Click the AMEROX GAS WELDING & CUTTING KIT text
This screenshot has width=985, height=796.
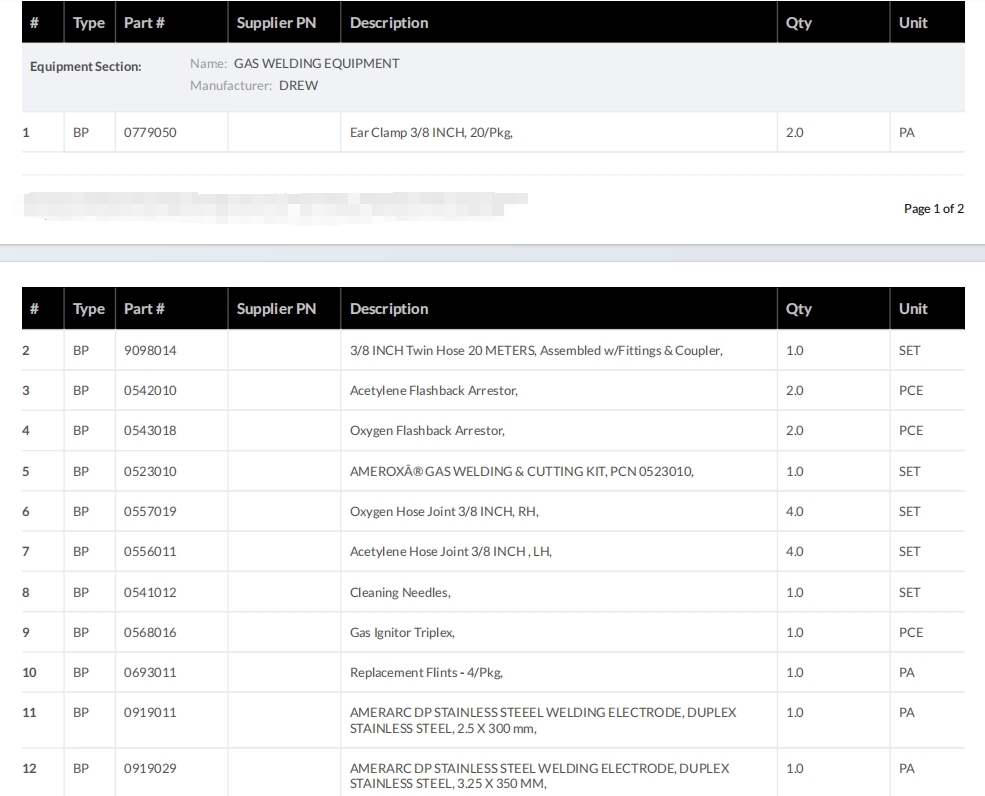tap(521, 472)
